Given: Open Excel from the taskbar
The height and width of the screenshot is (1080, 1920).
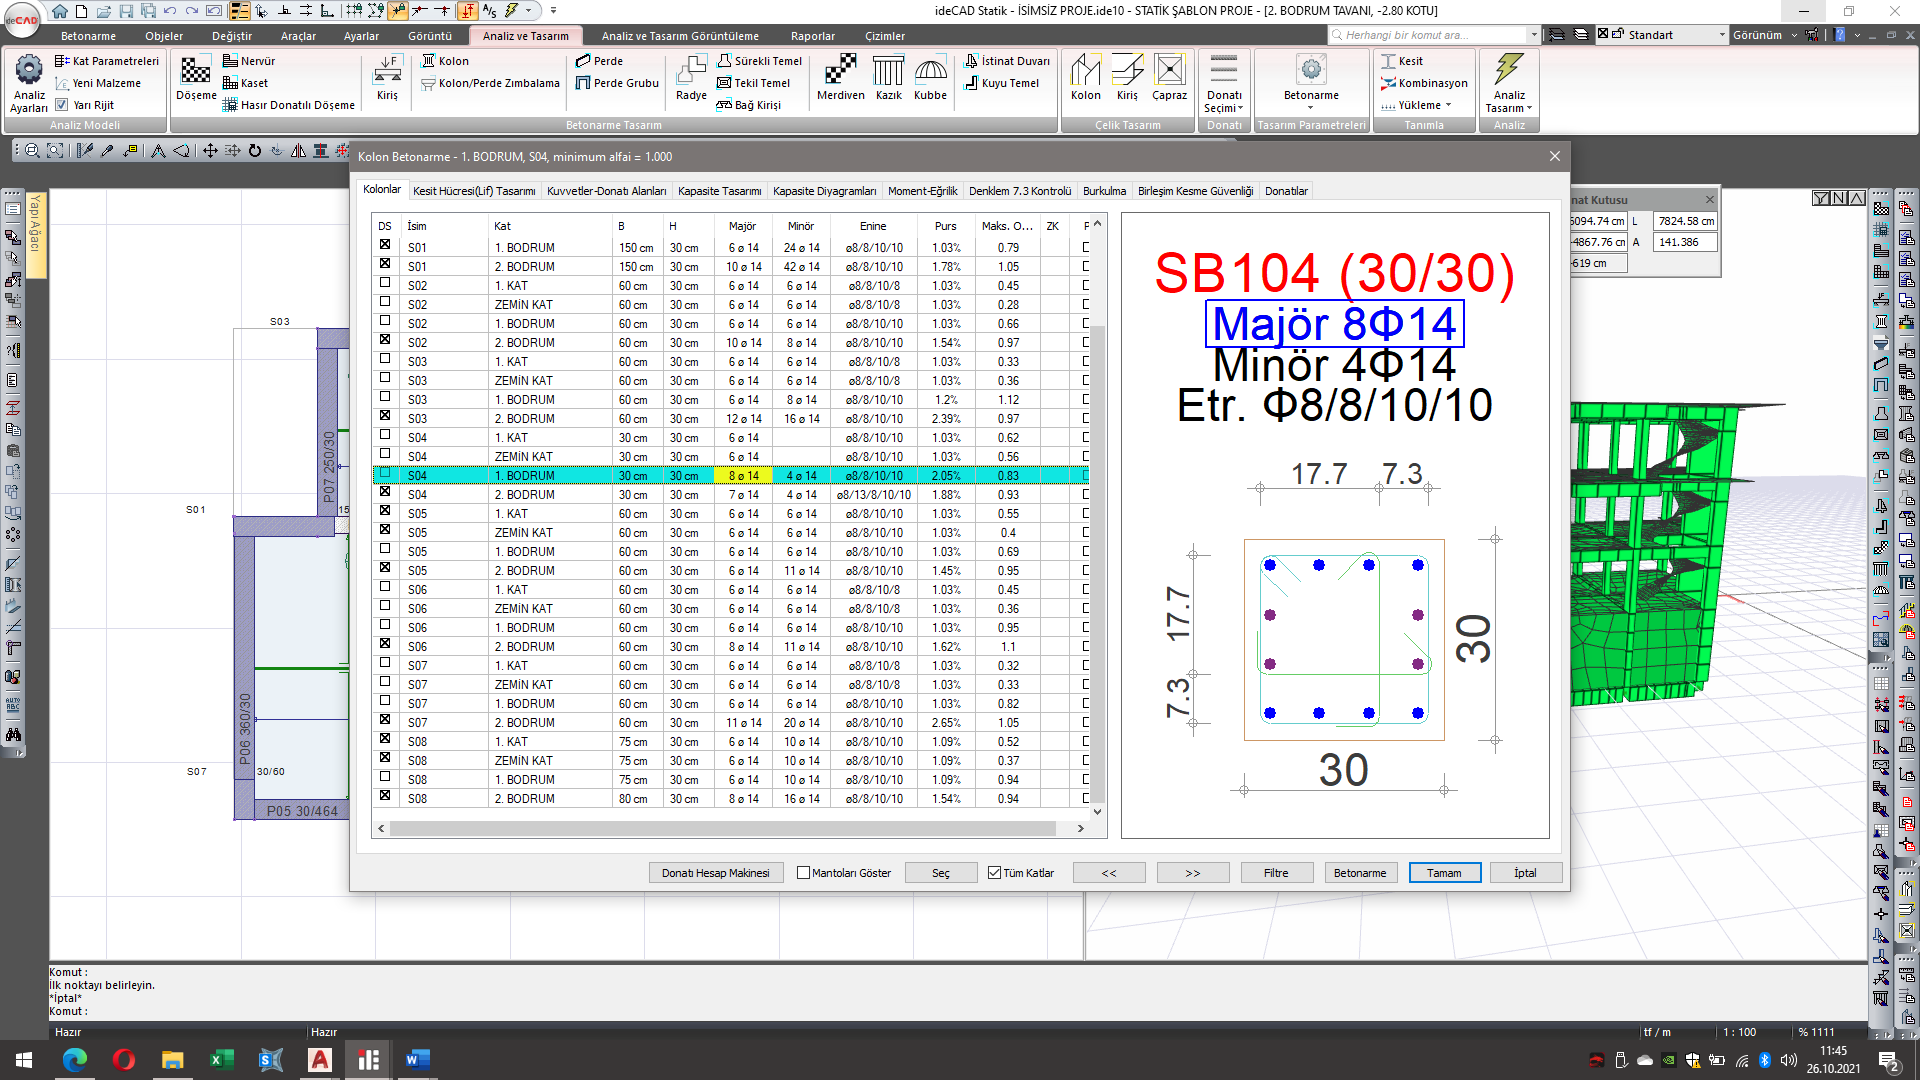Looking at the screenshot, I should coord(221,1059).
